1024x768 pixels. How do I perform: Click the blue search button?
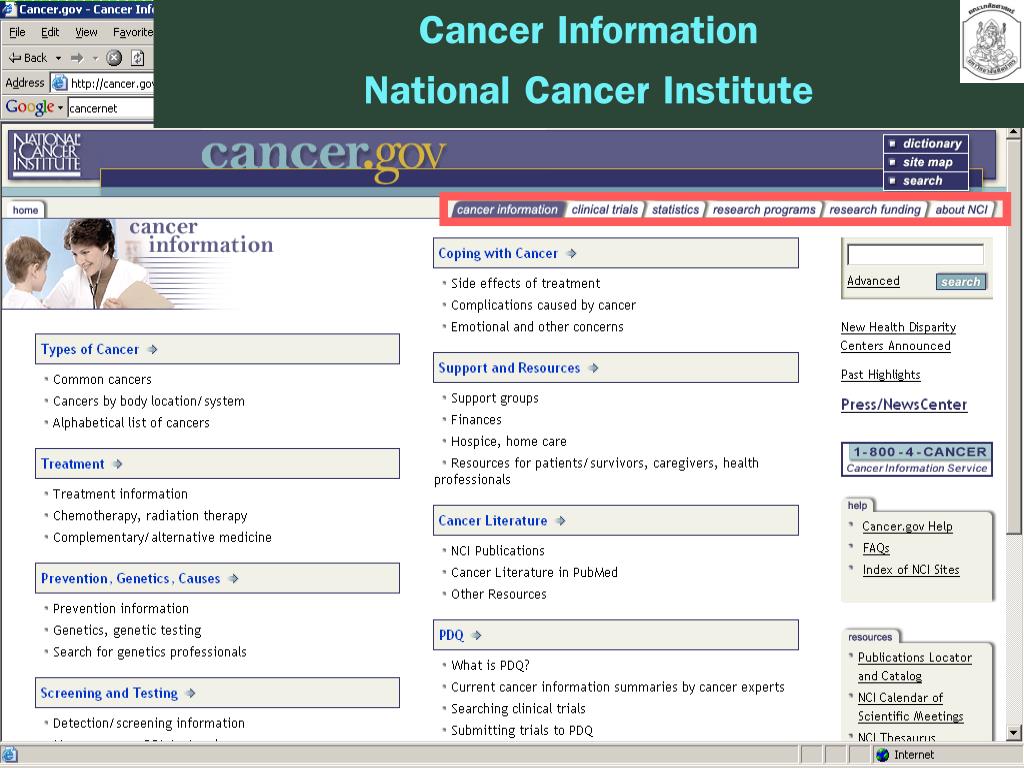961,281
